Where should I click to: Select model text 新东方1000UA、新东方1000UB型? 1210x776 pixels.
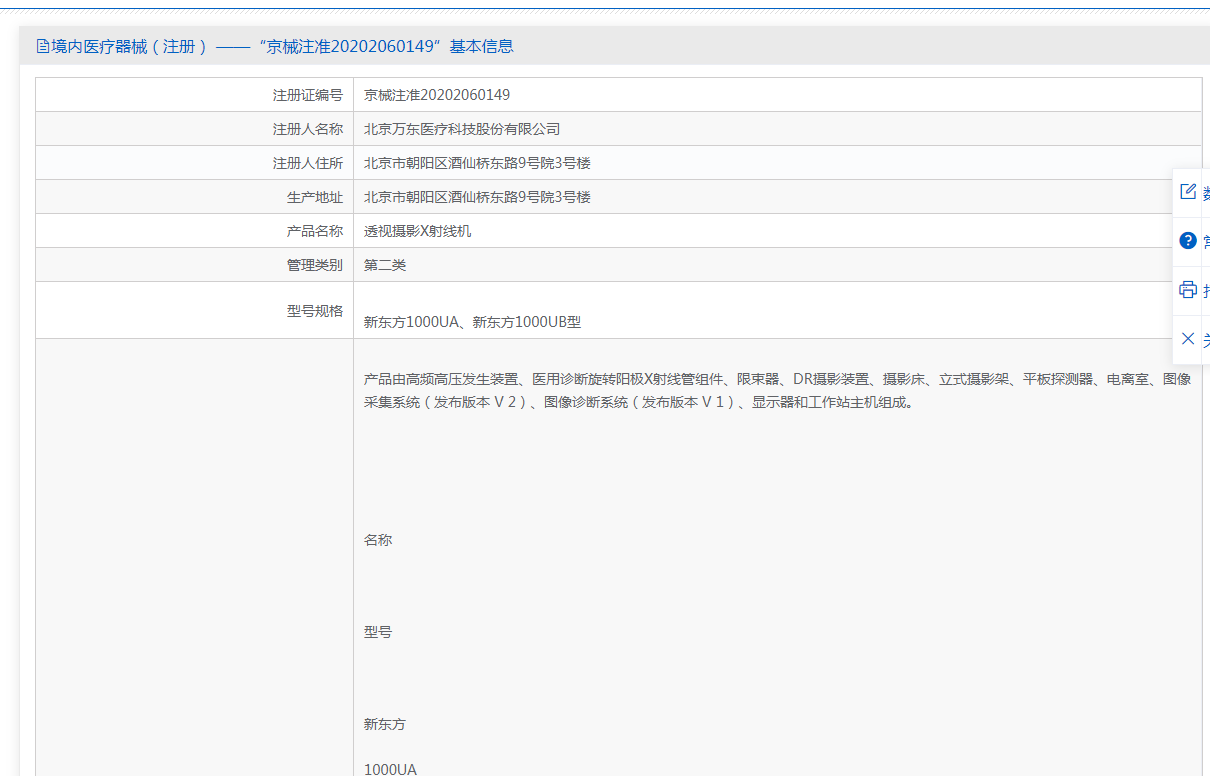point(472,322)
